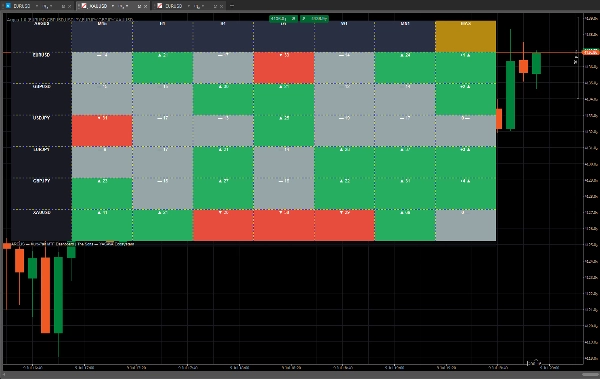Click the icon left of red-icon EURUSD tab's close button

[x=215, y=6]
